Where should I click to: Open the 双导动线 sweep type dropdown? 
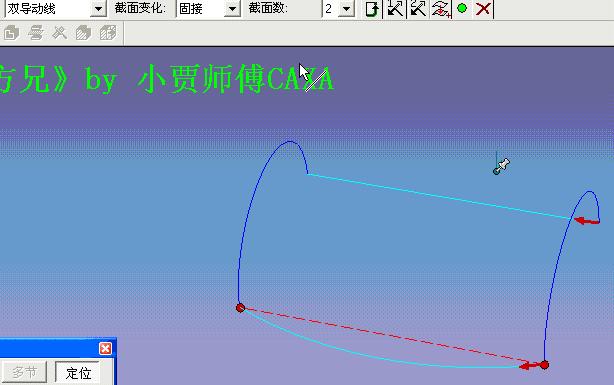point(98,9)
